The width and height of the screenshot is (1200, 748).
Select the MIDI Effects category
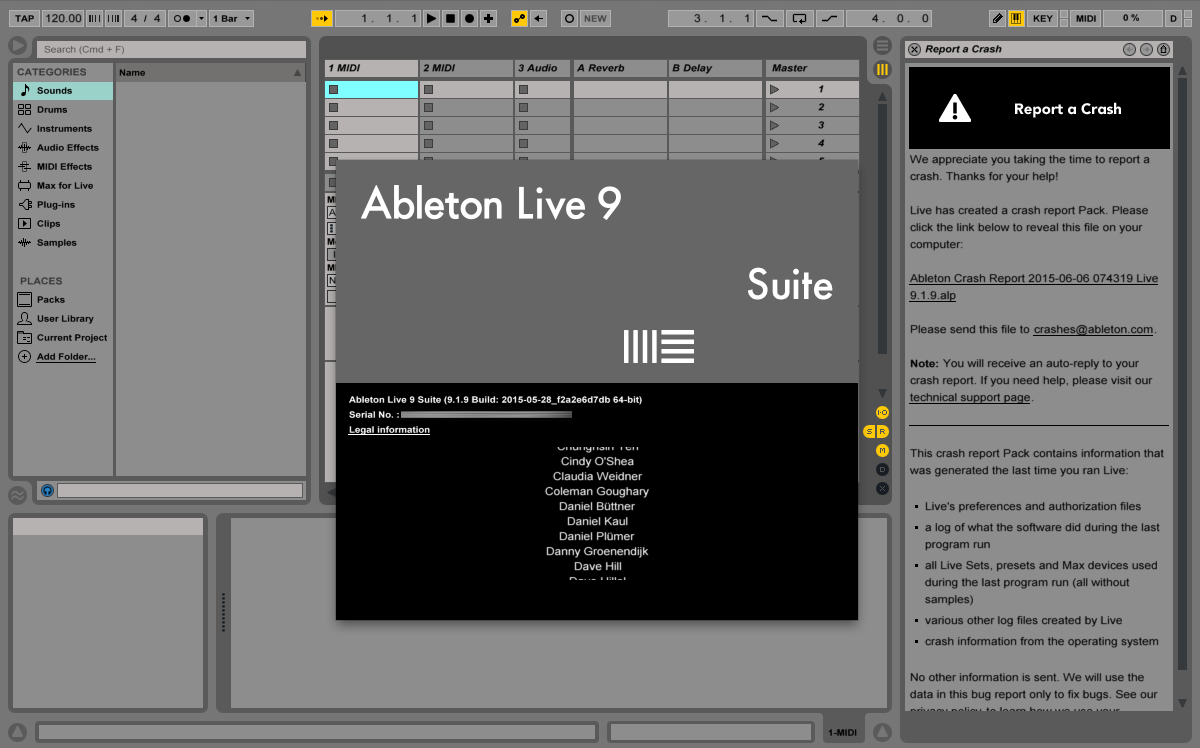pos(63,167)
